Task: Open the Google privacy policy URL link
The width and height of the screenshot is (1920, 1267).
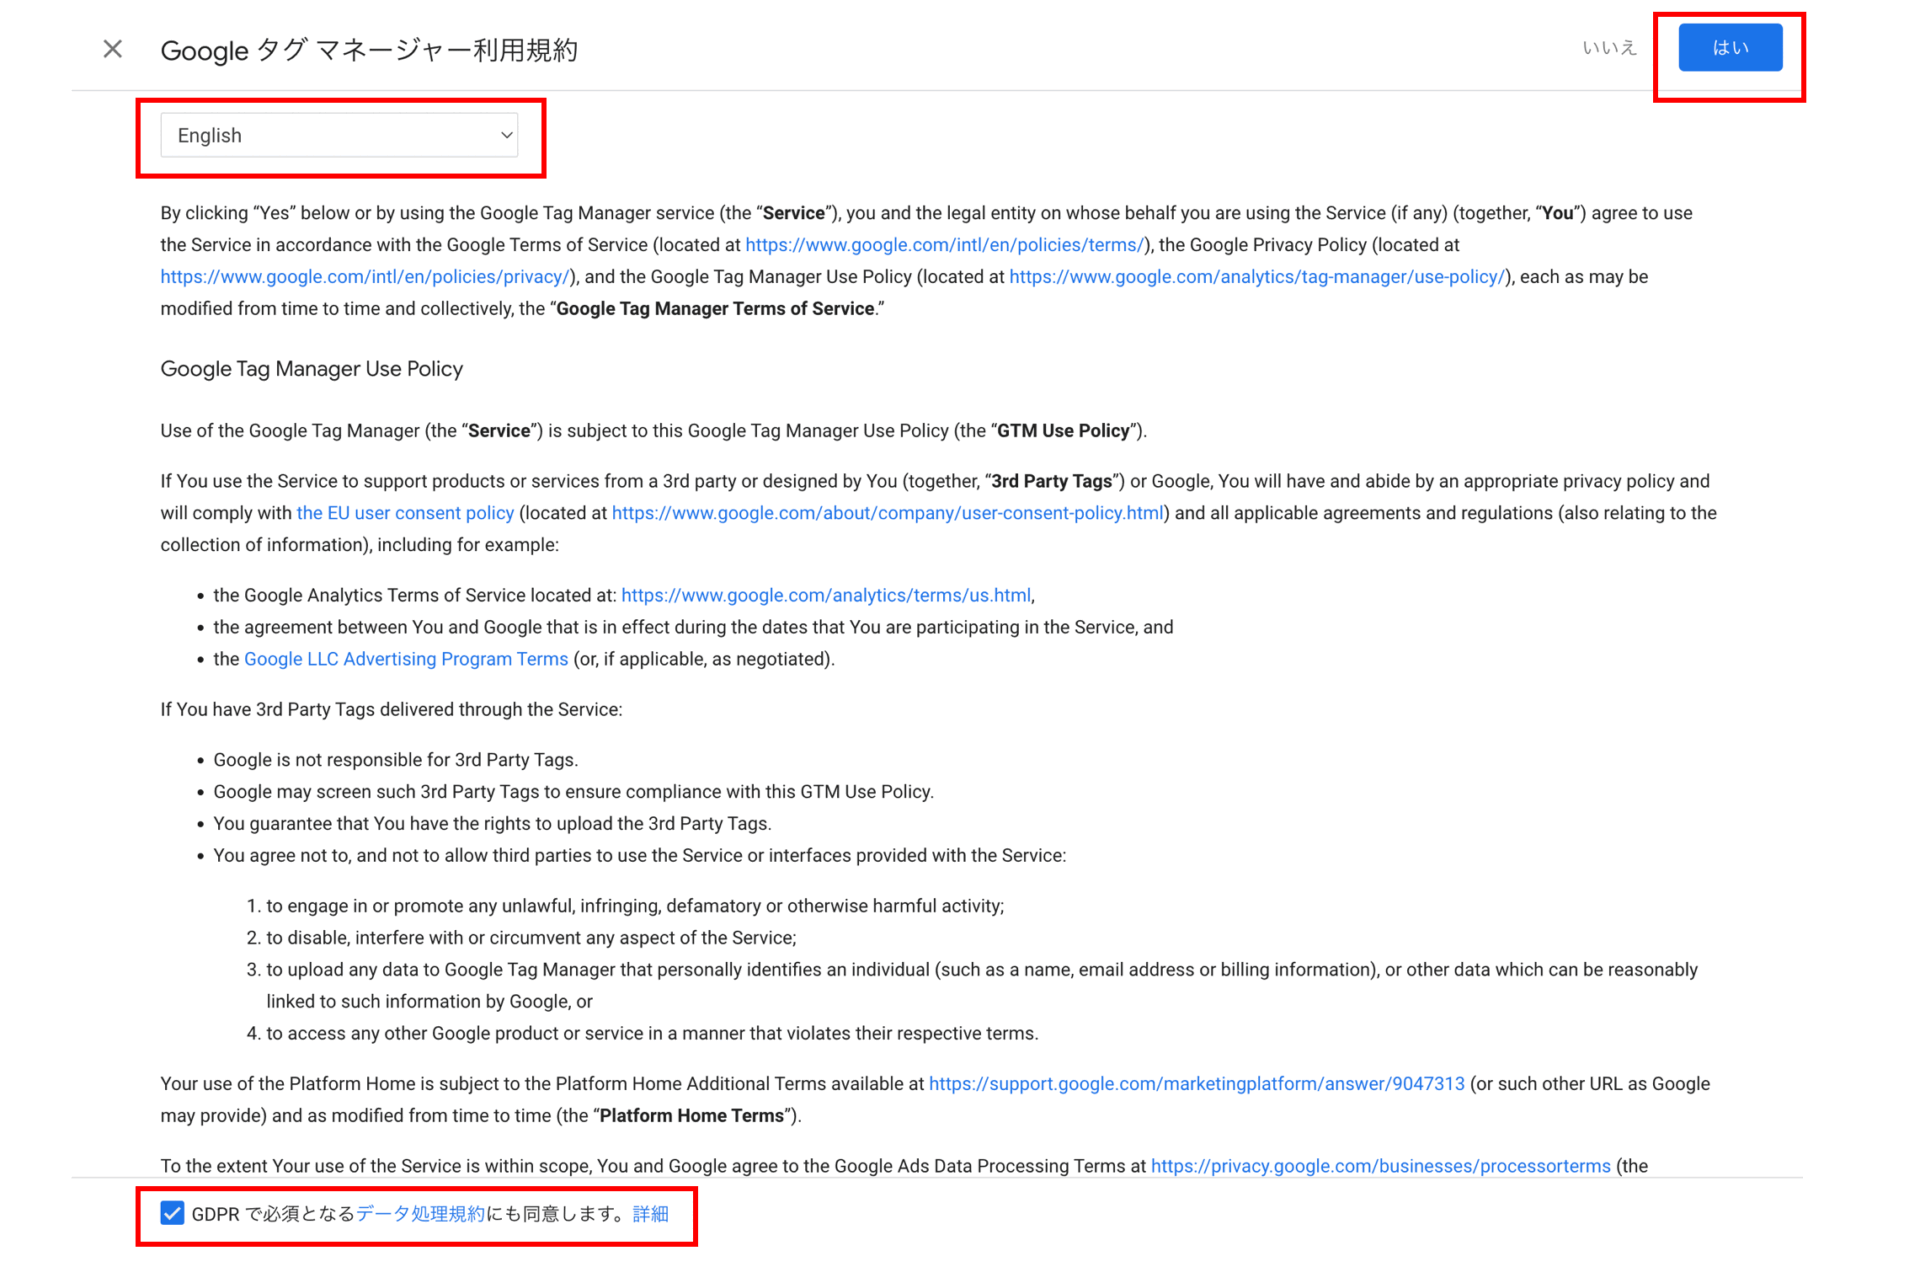Action: pyautogui.click(x=365, y=277)
